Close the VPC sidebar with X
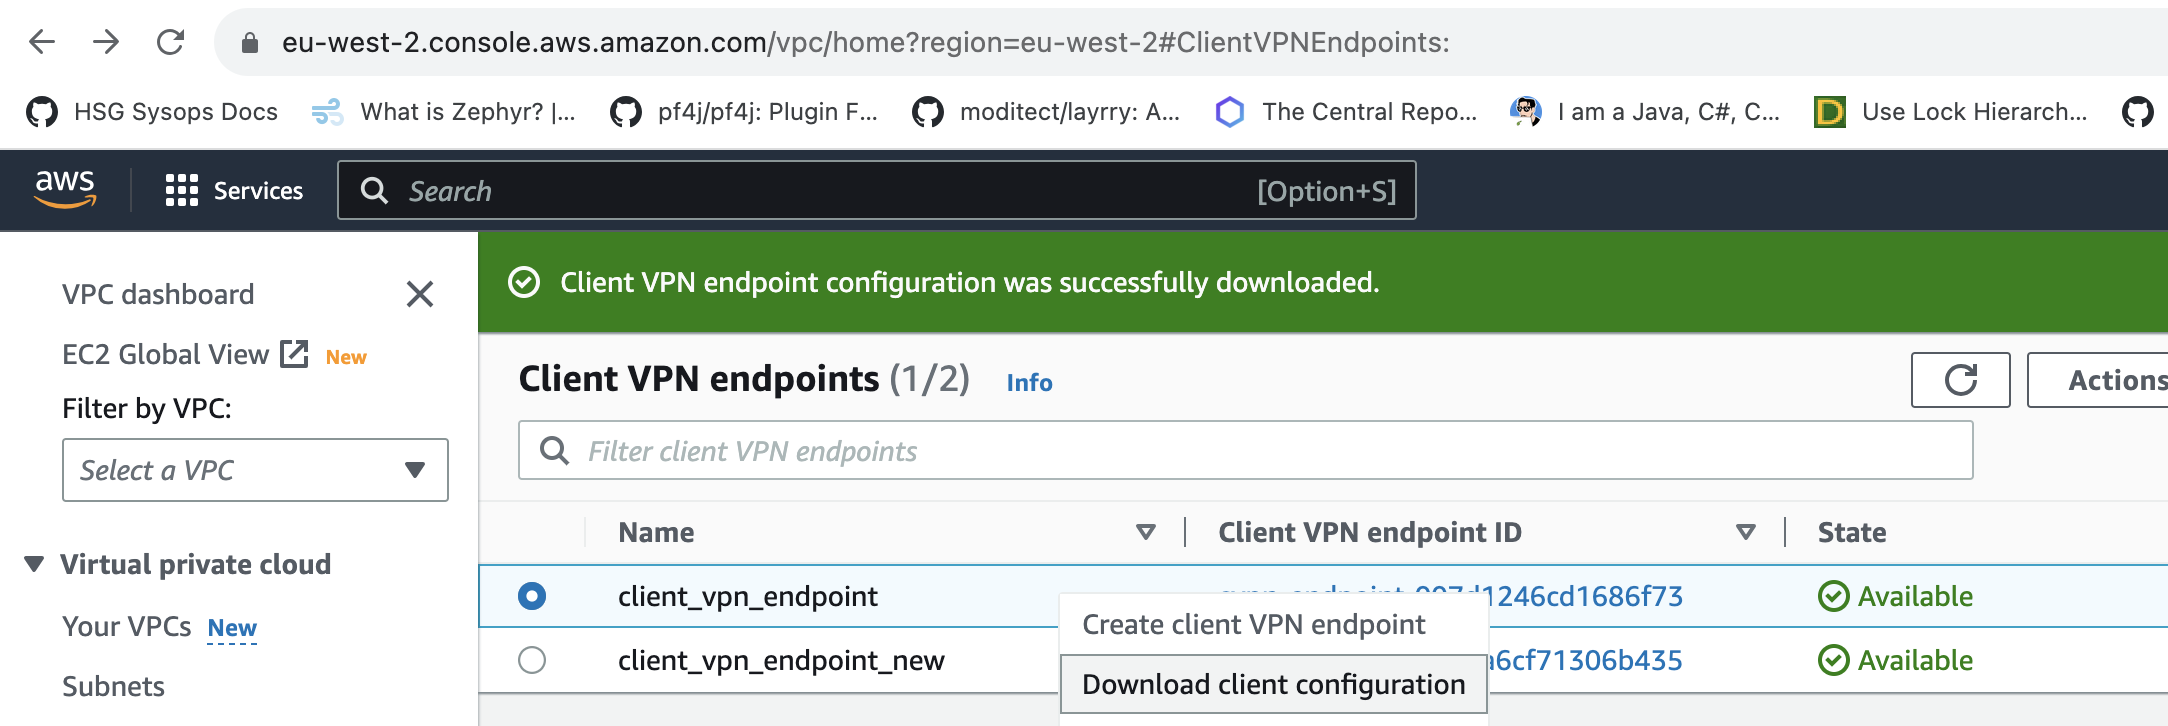The height and width of the screenshot is (726, 2168). (420, 294)
